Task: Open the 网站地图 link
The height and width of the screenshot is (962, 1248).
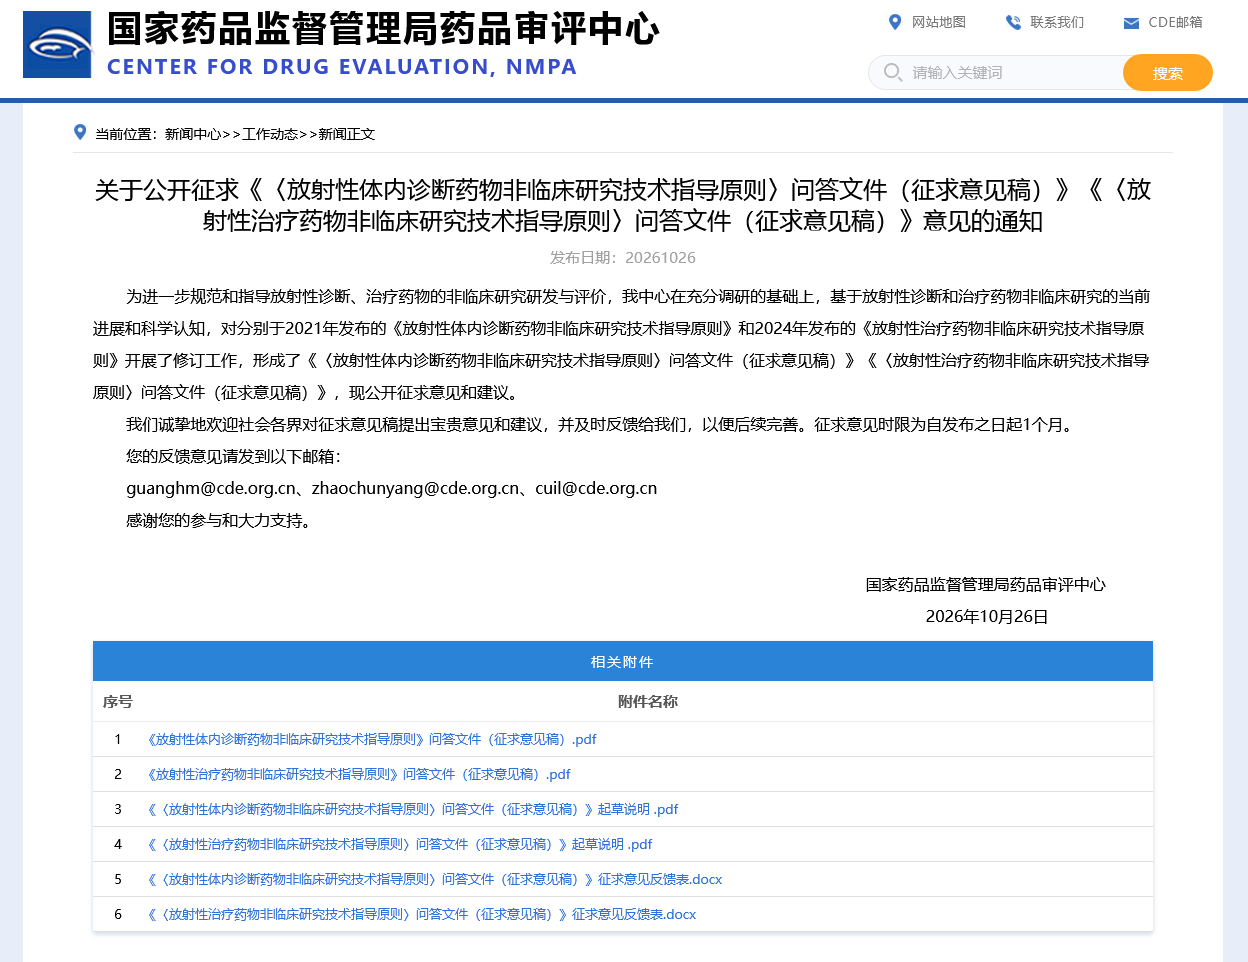Action: (939, 22)
